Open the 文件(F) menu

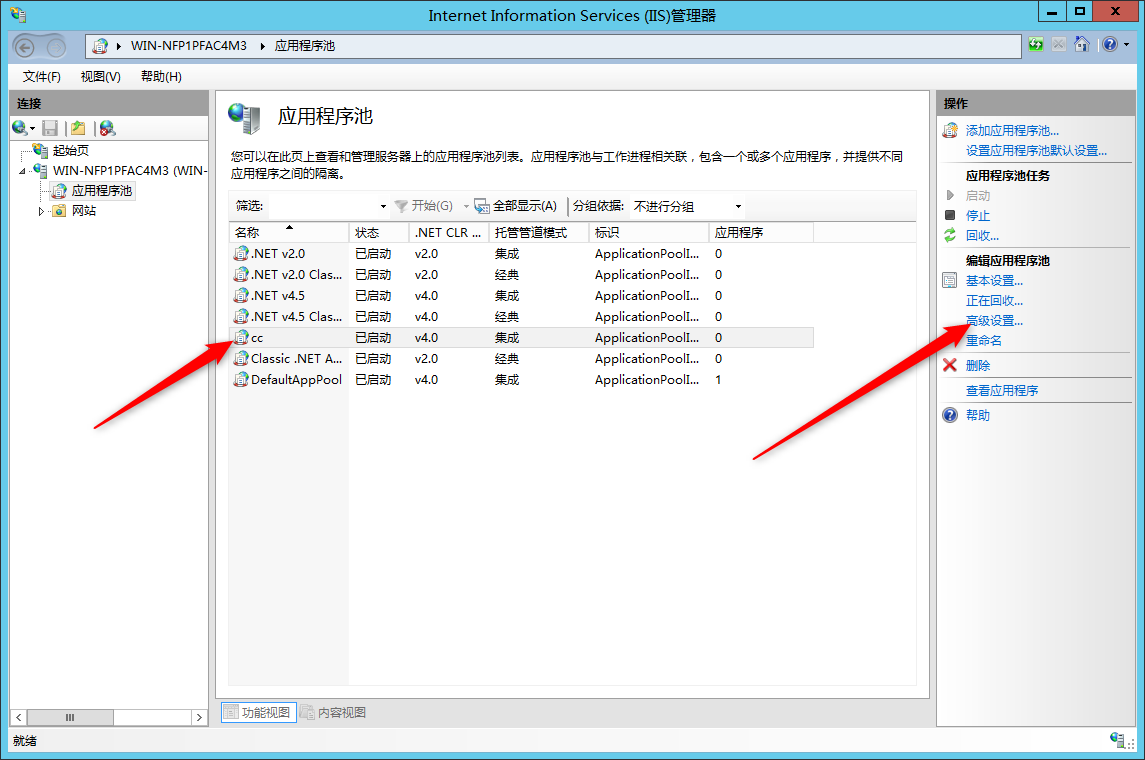[42, 77]
